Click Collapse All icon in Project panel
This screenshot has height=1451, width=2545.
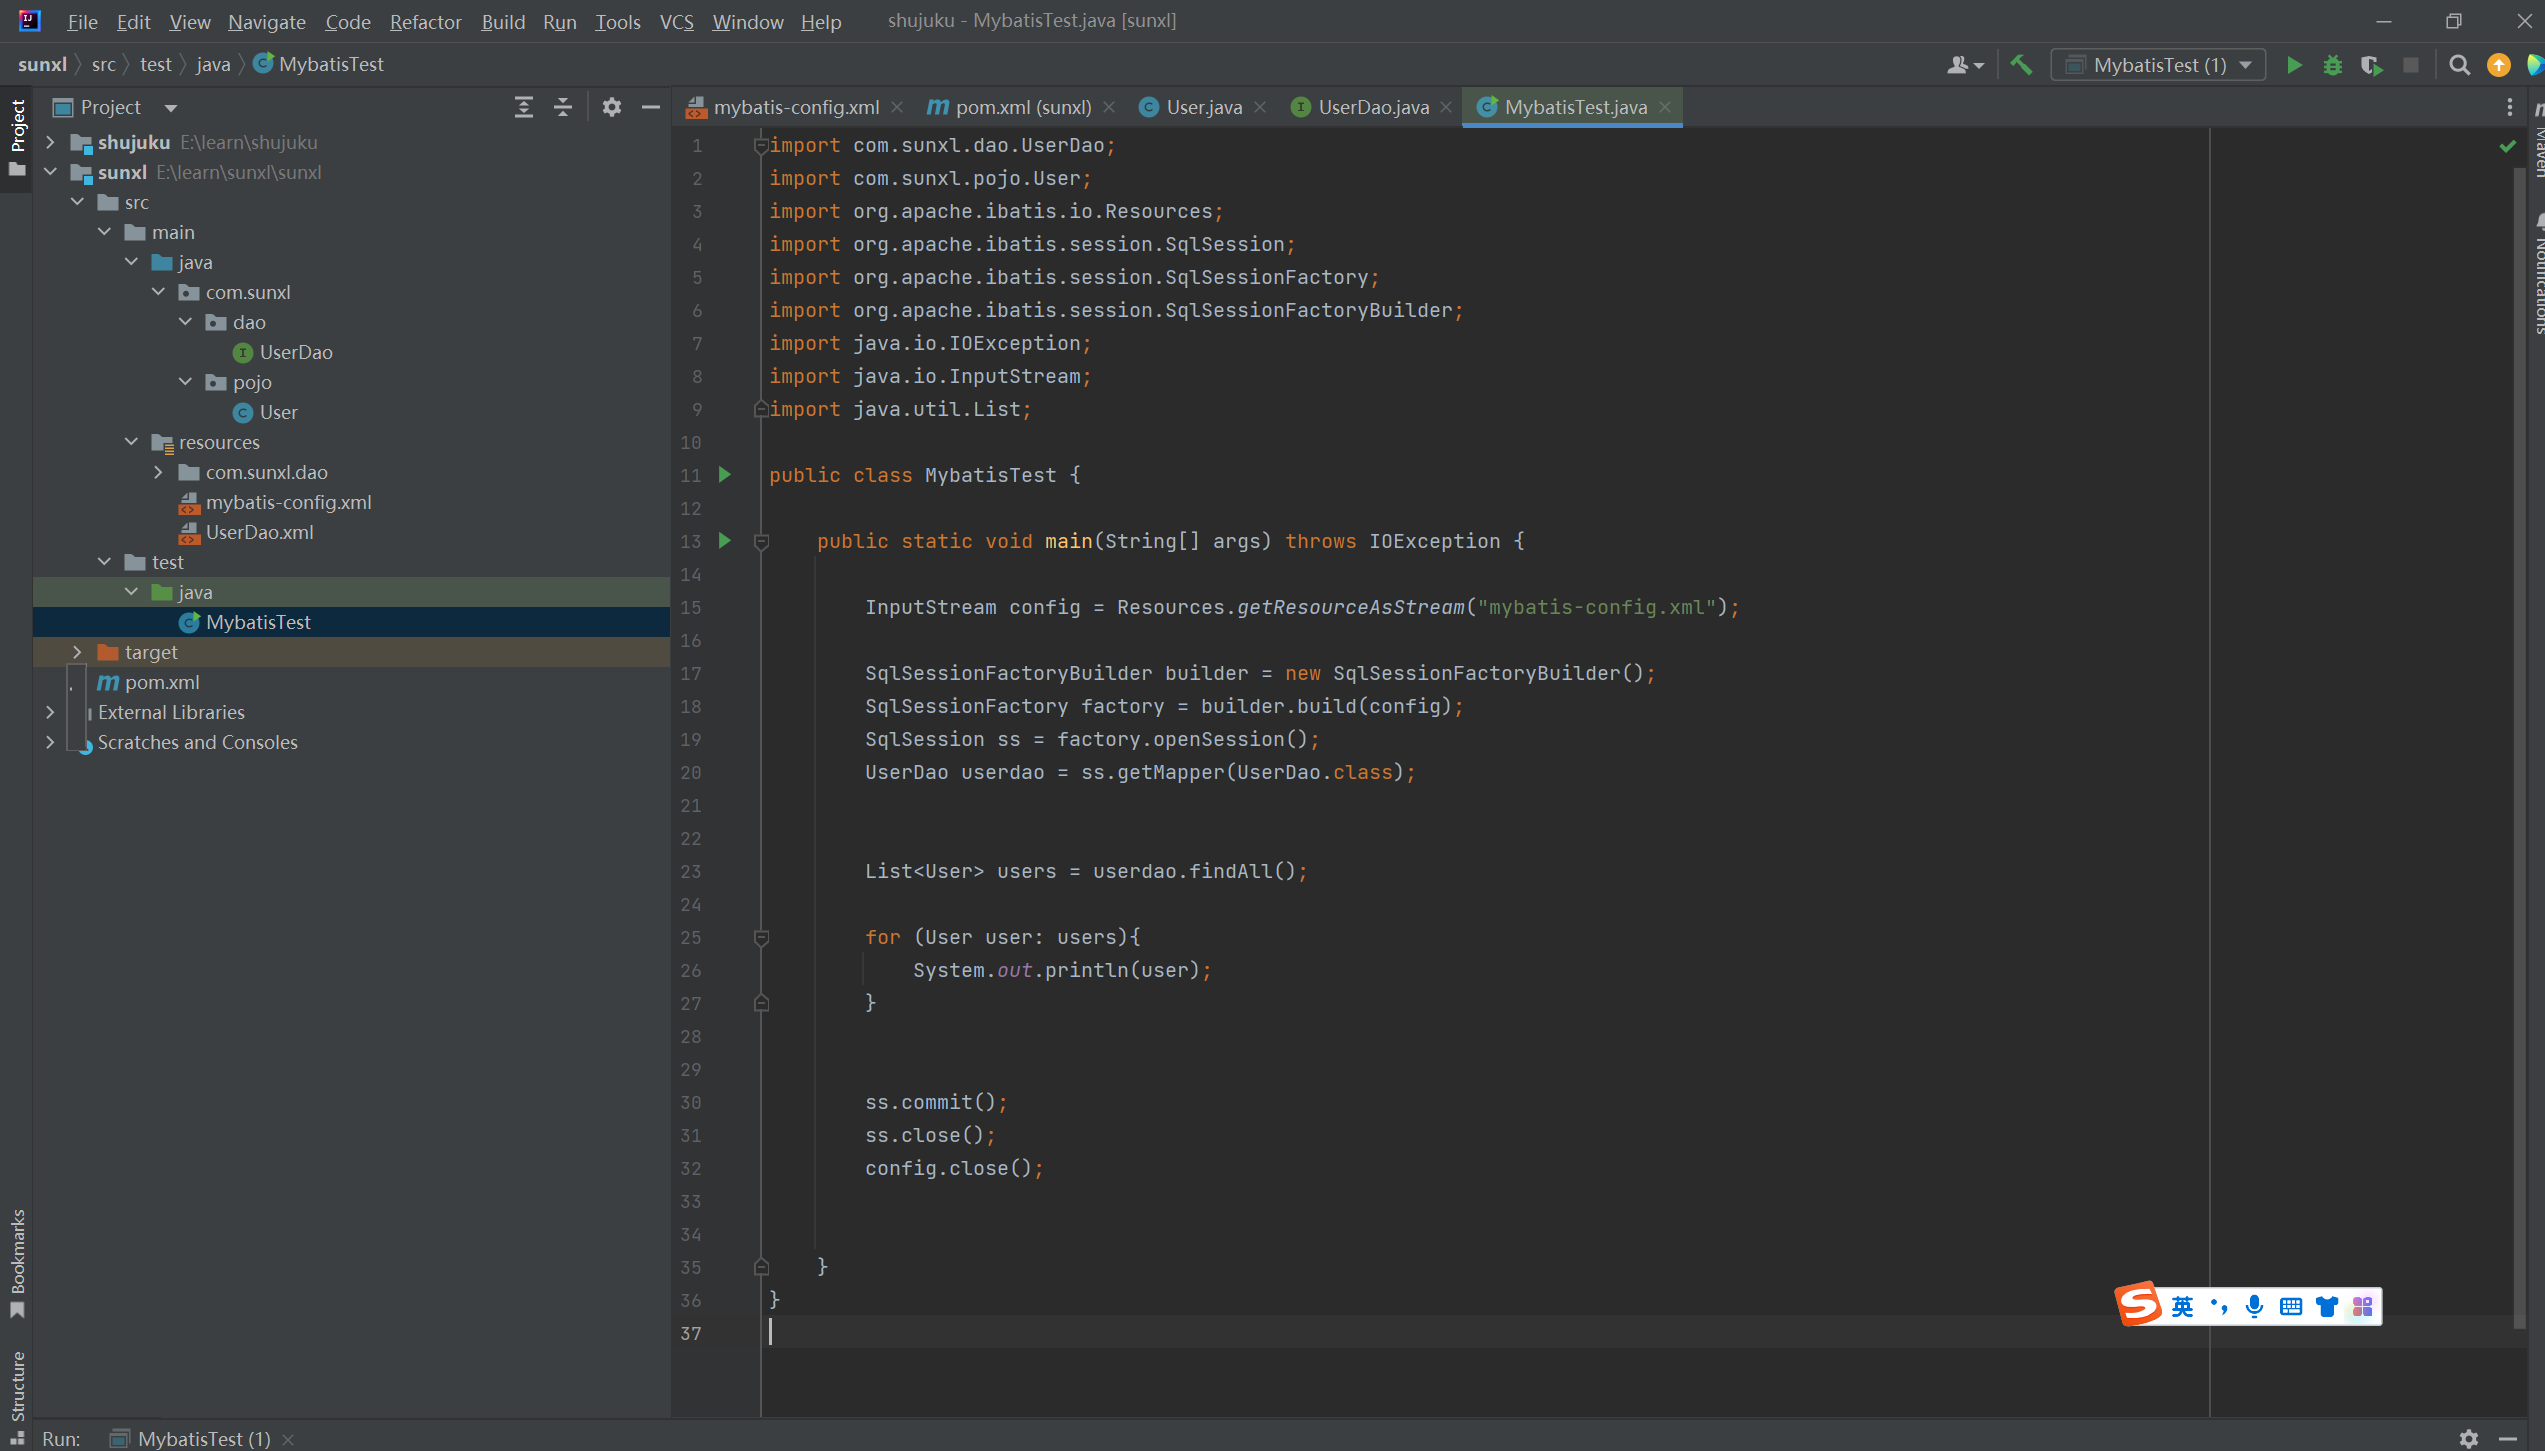[563, 107]
